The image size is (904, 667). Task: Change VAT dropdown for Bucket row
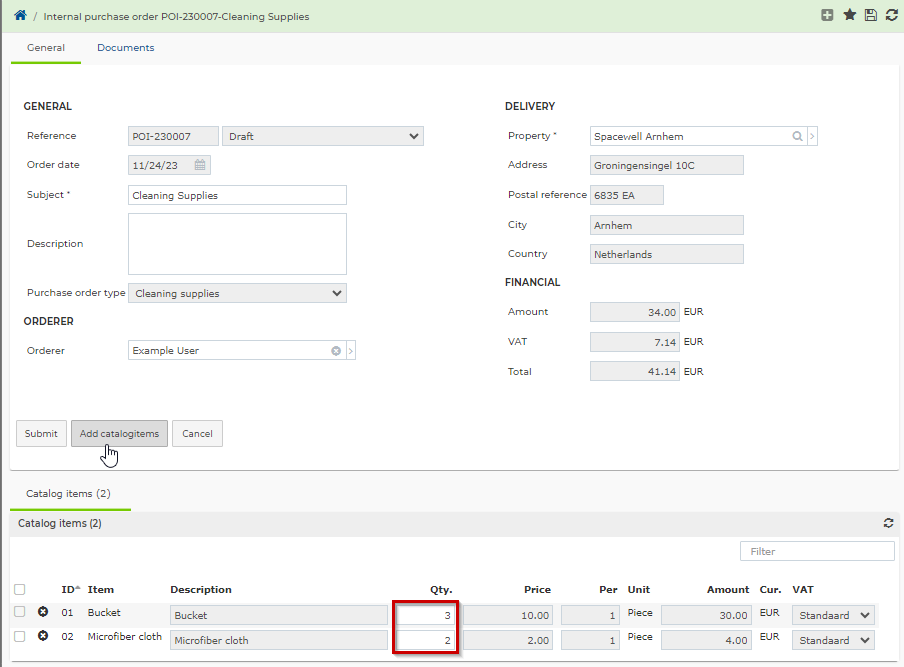coord(833,615)
